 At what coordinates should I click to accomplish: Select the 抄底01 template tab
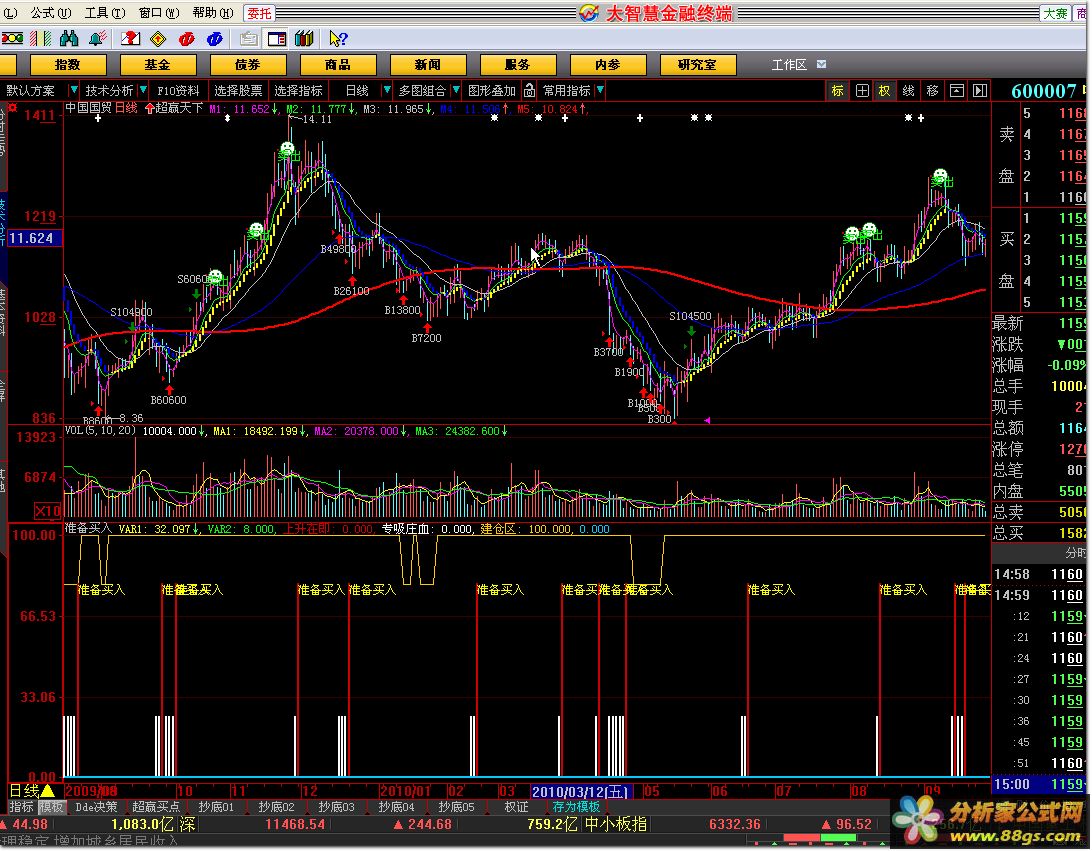tap(216, 807)
